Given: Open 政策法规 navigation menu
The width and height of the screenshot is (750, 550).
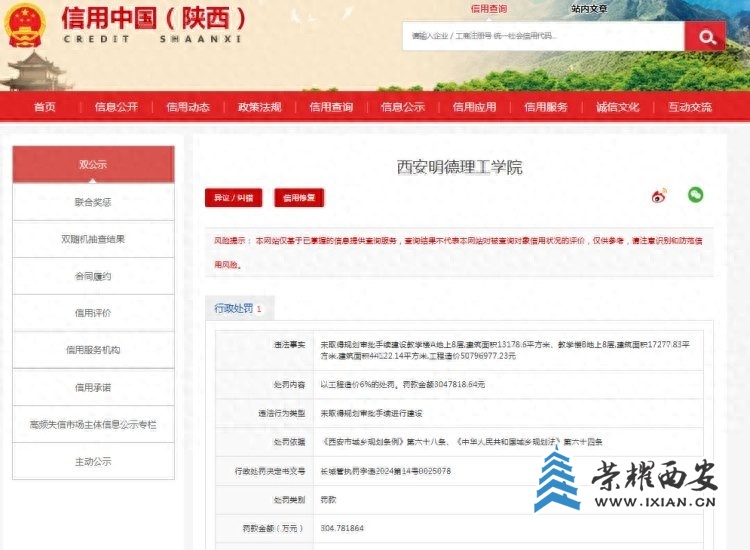Looking at the screenshot, I should point(260,107).
